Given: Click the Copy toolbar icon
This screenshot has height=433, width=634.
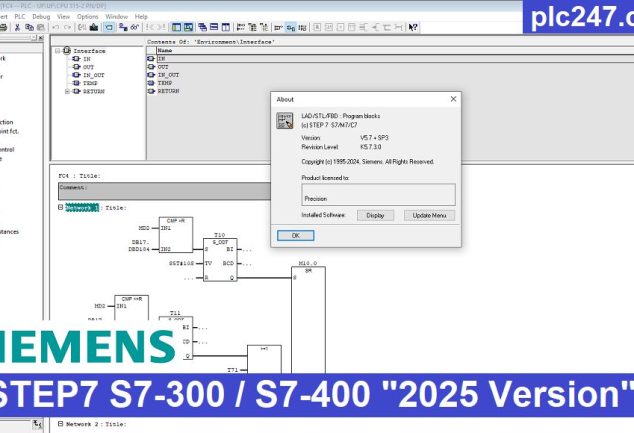Looking at the screenshot, I should (29, 27).
